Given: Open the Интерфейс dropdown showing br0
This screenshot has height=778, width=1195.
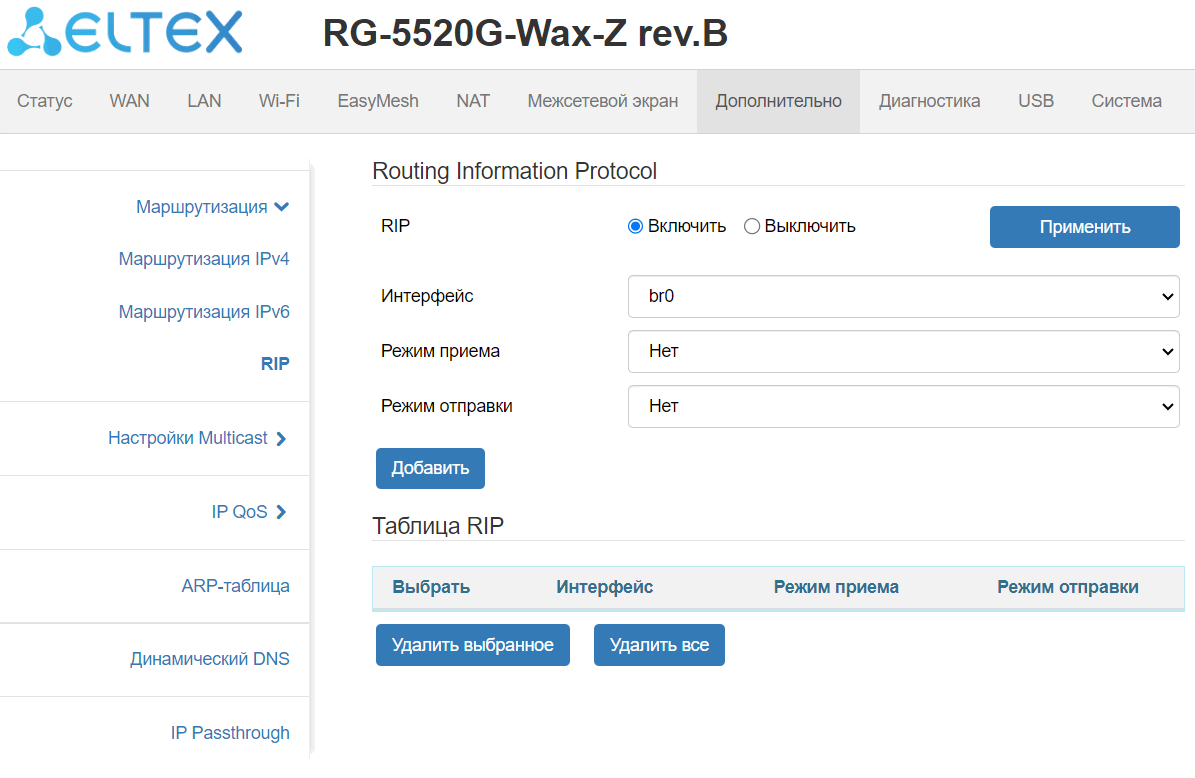Looking at the screenshot, I should pos(903,297).
